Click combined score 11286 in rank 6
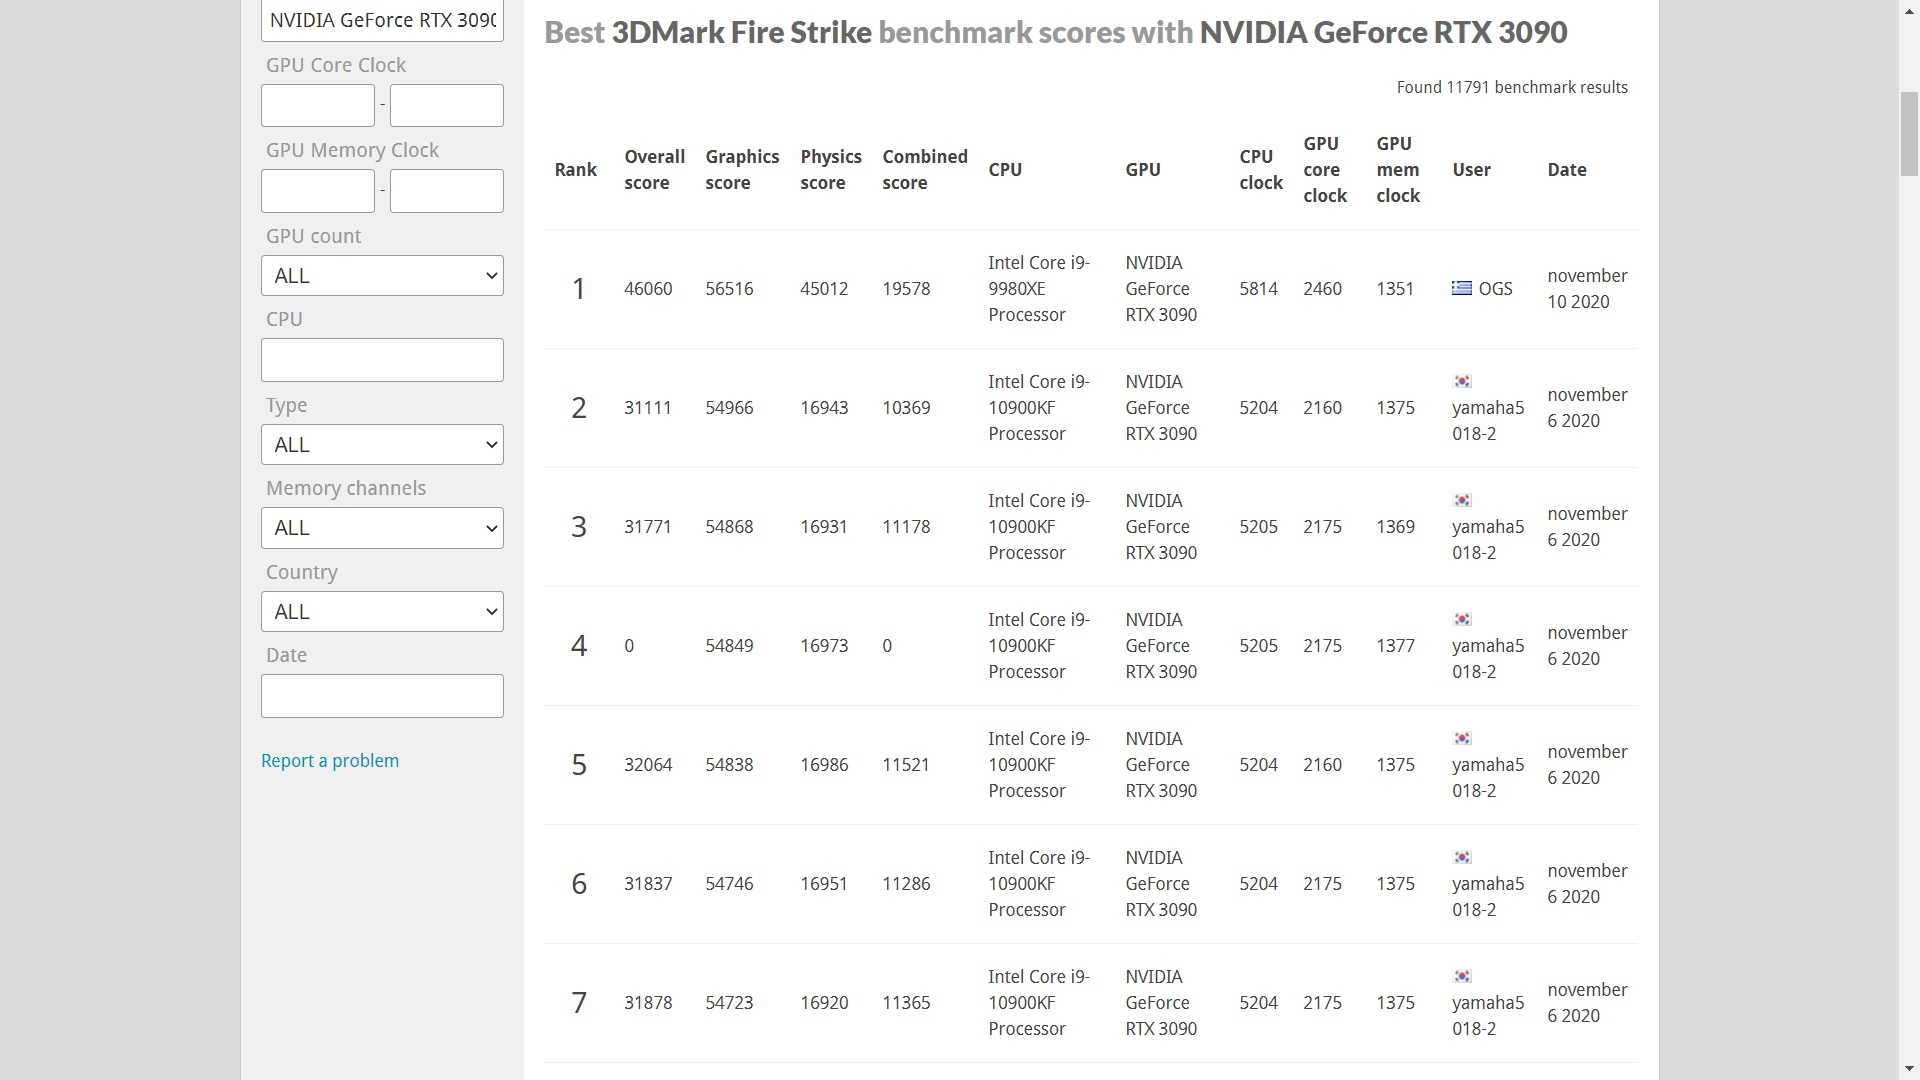 906,884
